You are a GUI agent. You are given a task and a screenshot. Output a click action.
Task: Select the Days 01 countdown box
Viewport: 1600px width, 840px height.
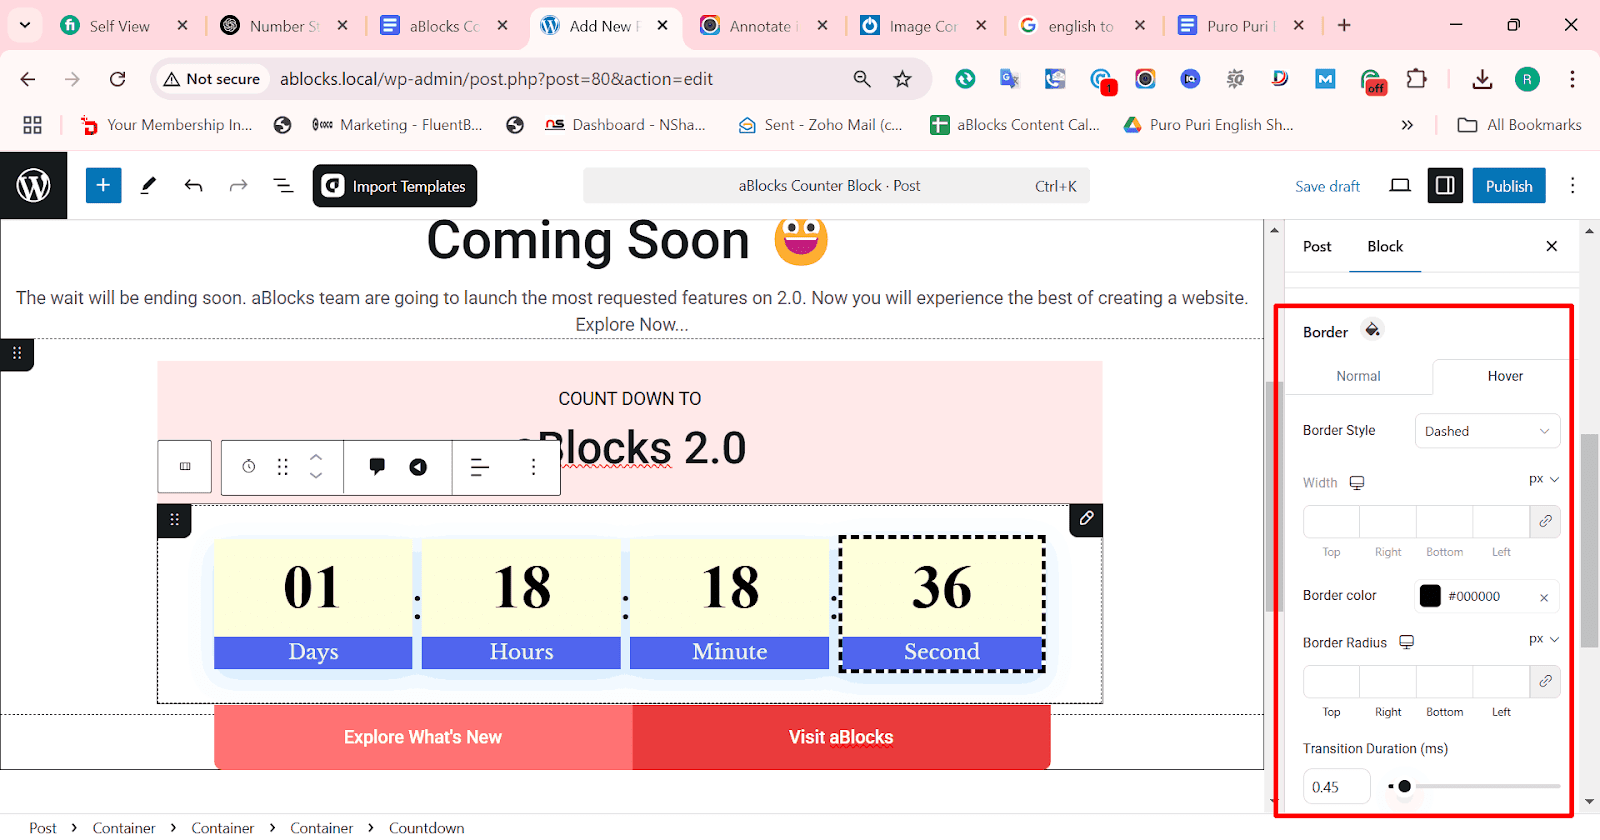point(313,604)
